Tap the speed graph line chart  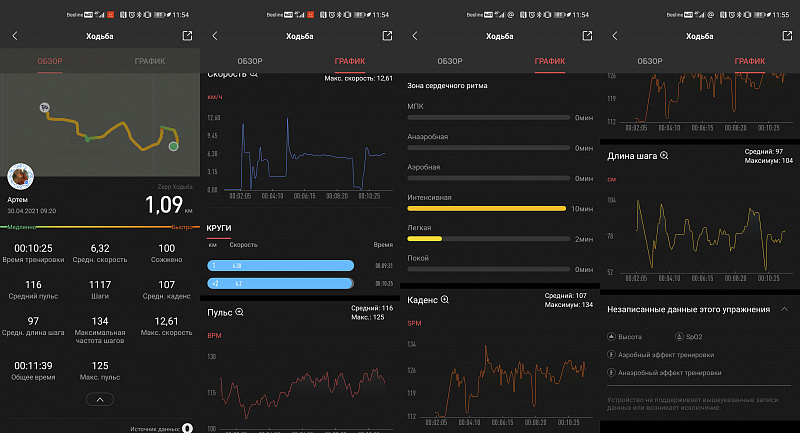[x=305, y=154]
